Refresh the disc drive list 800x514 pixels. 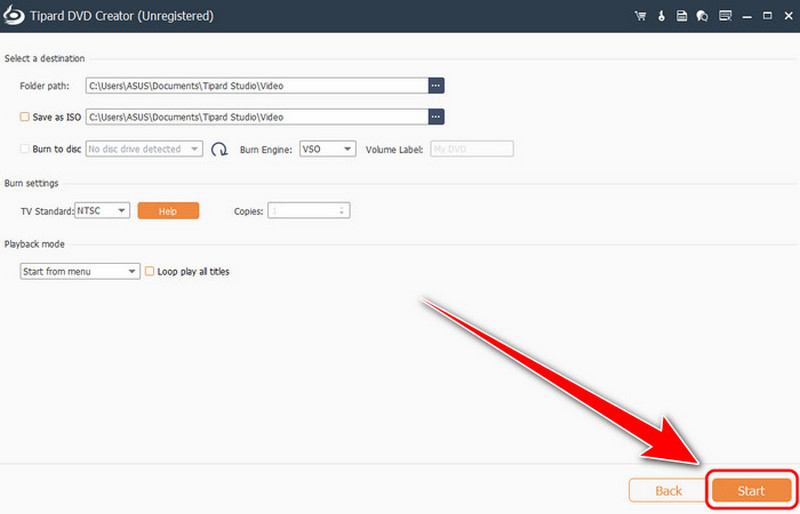click(x=219, y=149)
